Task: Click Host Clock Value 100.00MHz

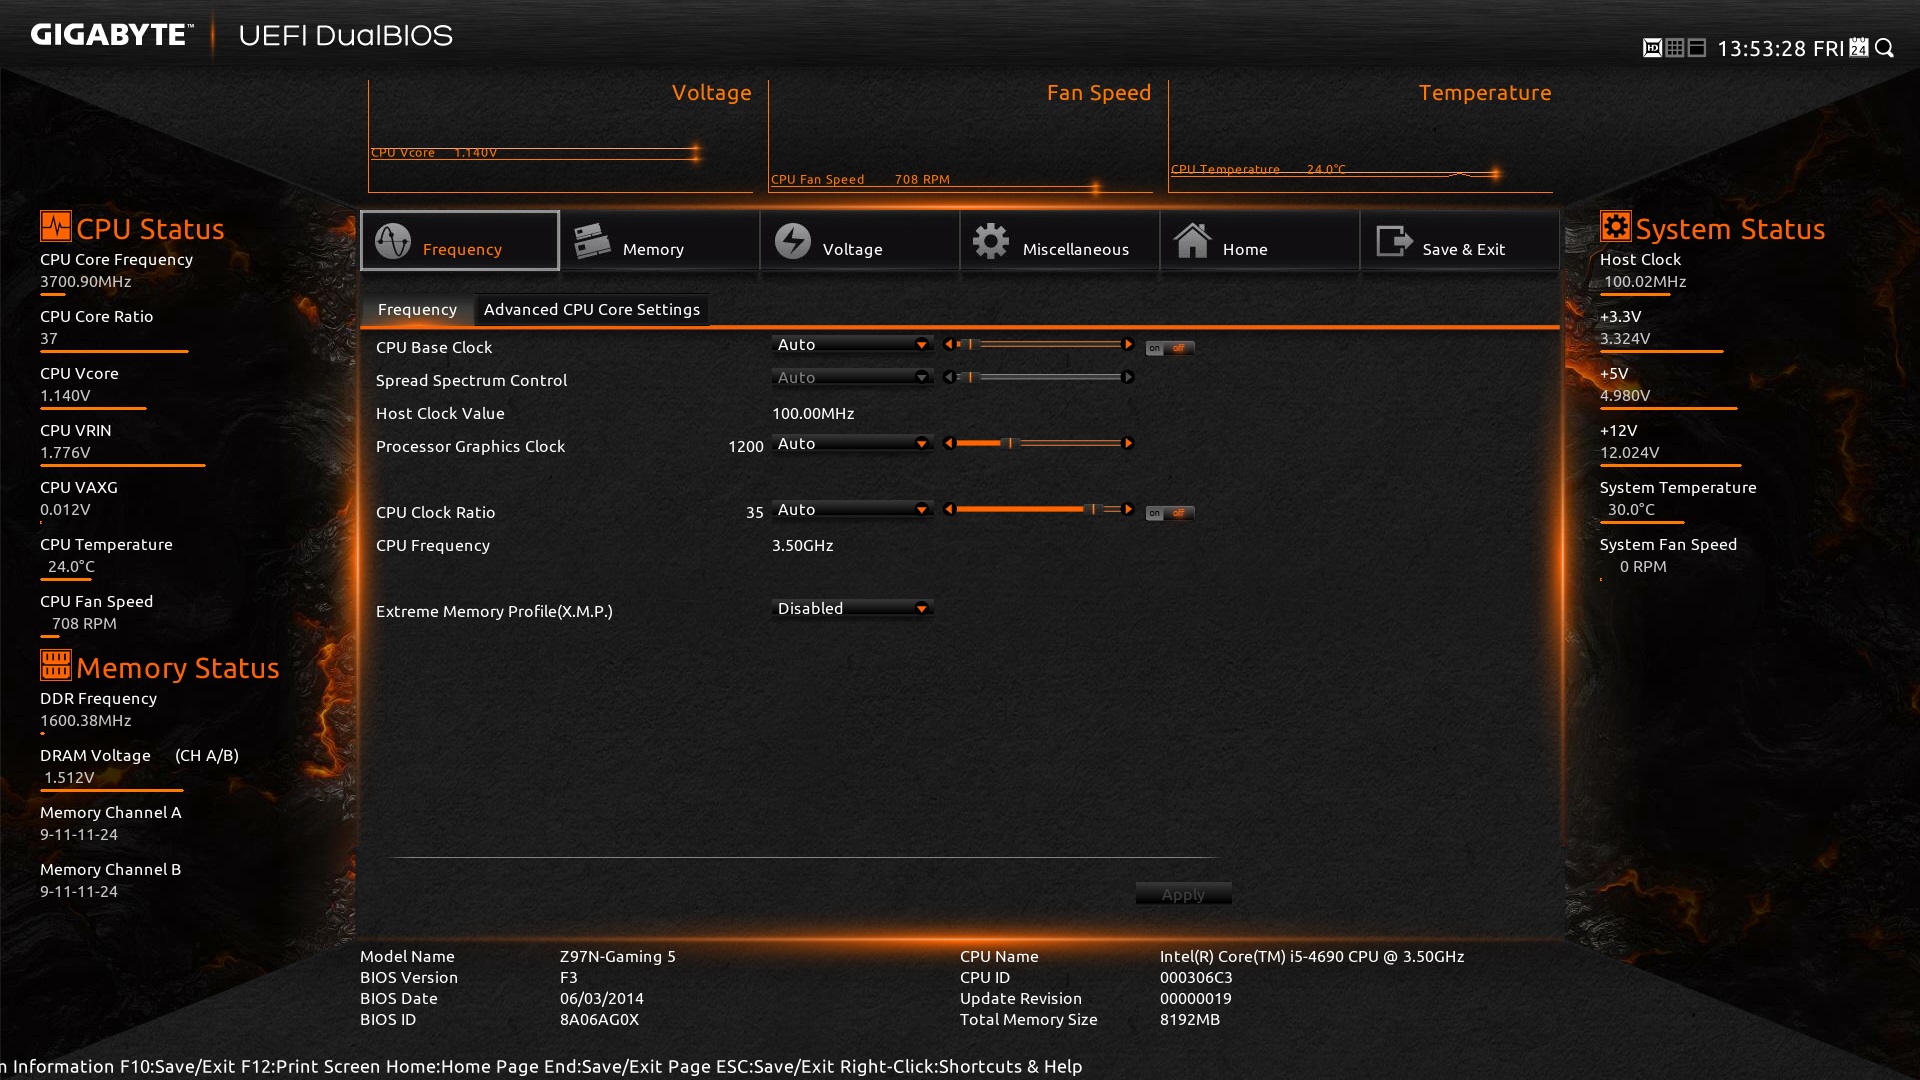Action: coord(813,413)
